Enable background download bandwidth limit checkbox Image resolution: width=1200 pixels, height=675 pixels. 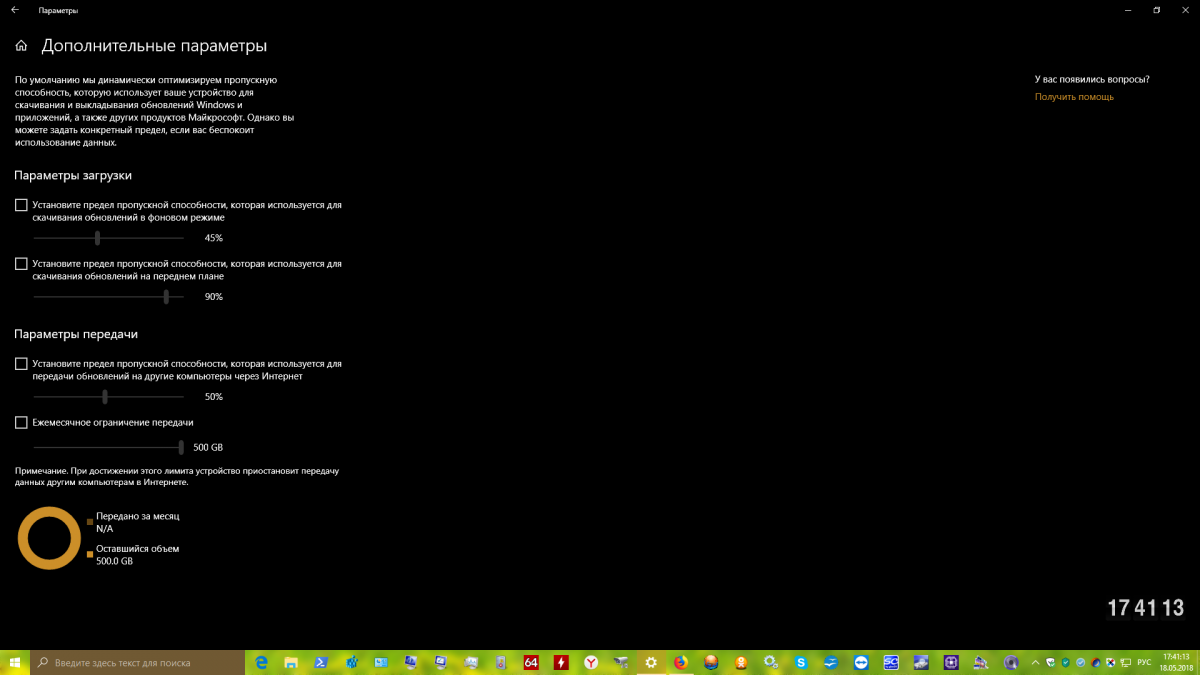pos(21,205)
